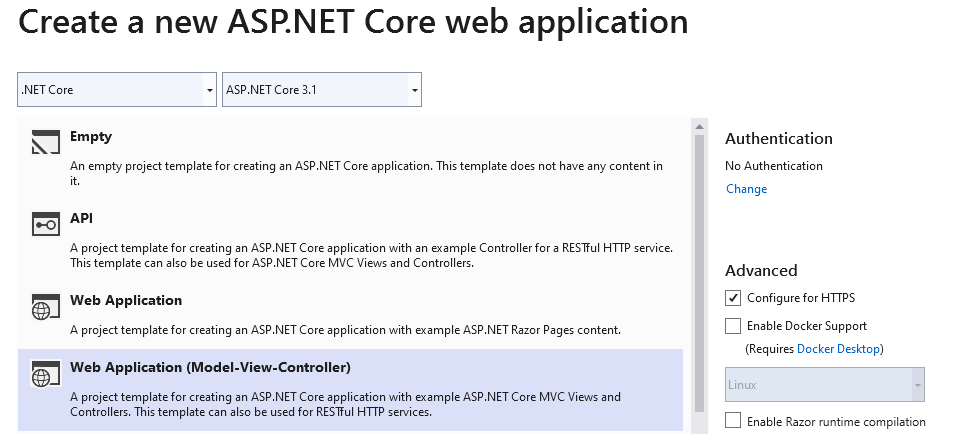Screen dimensions: 959x434
Task: Enable Docker Support checkbox
Action: (x=733, y=326)
